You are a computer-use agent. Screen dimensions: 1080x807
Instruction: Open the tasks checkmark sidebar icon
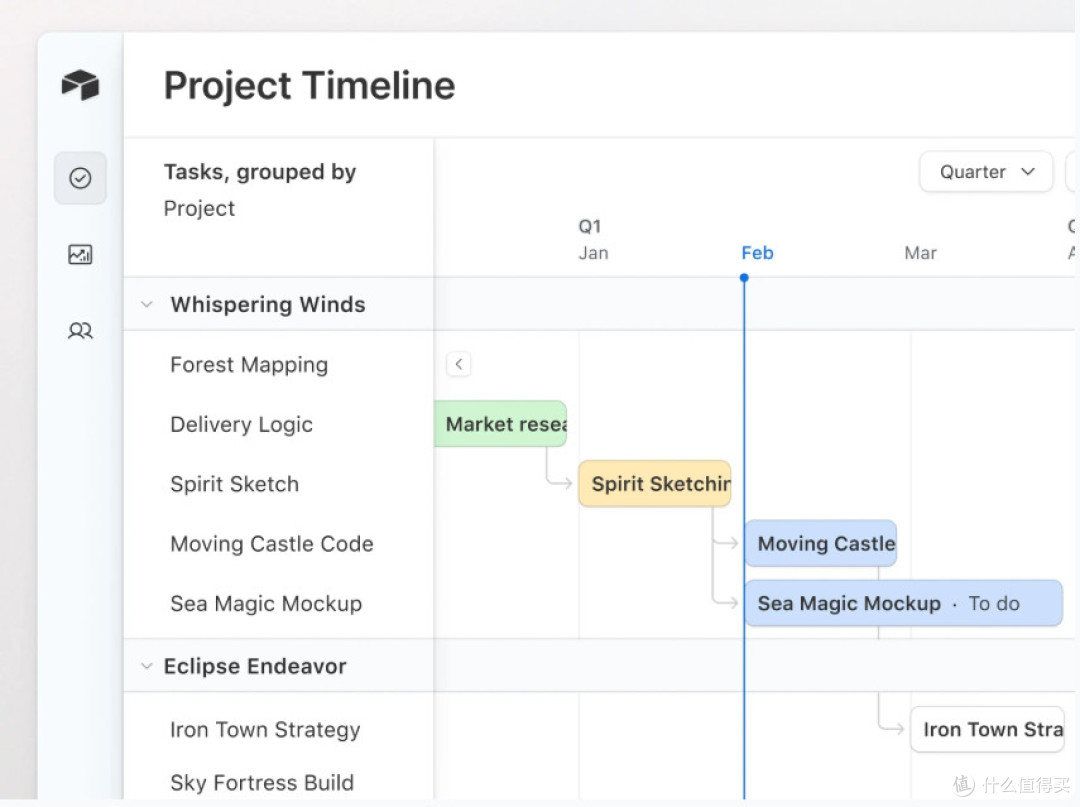pyautogui.click(x=81, y=178)
